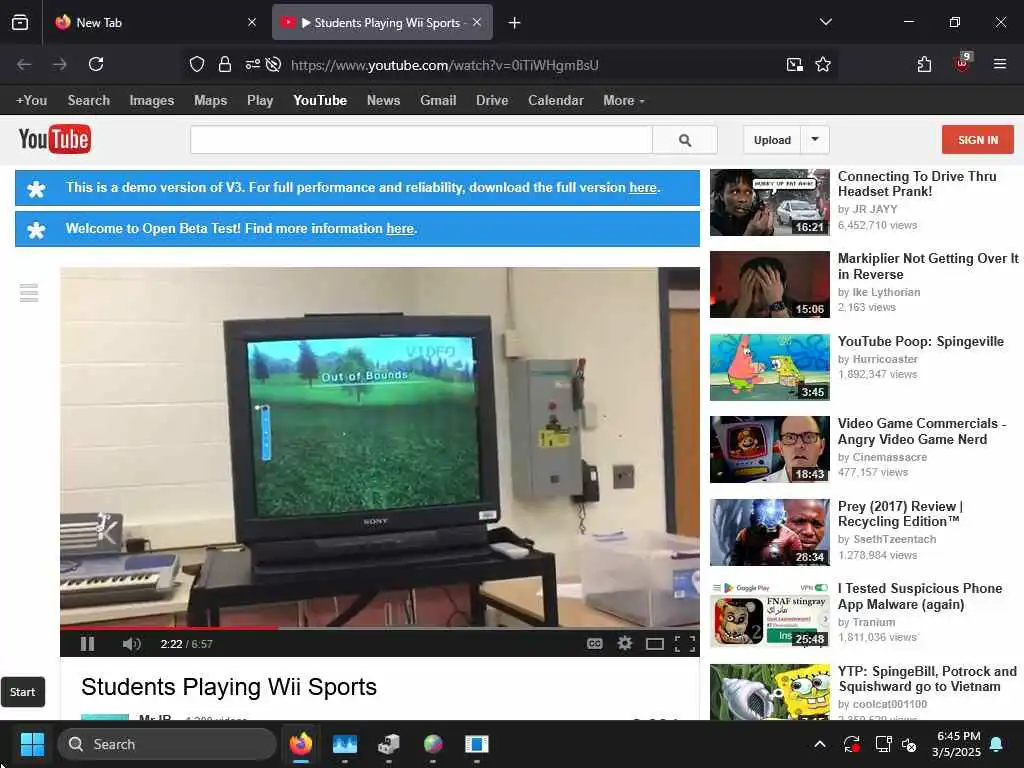Open the notifications bell in taskbar
The image size is (1024, 768).
click(997, 744)
